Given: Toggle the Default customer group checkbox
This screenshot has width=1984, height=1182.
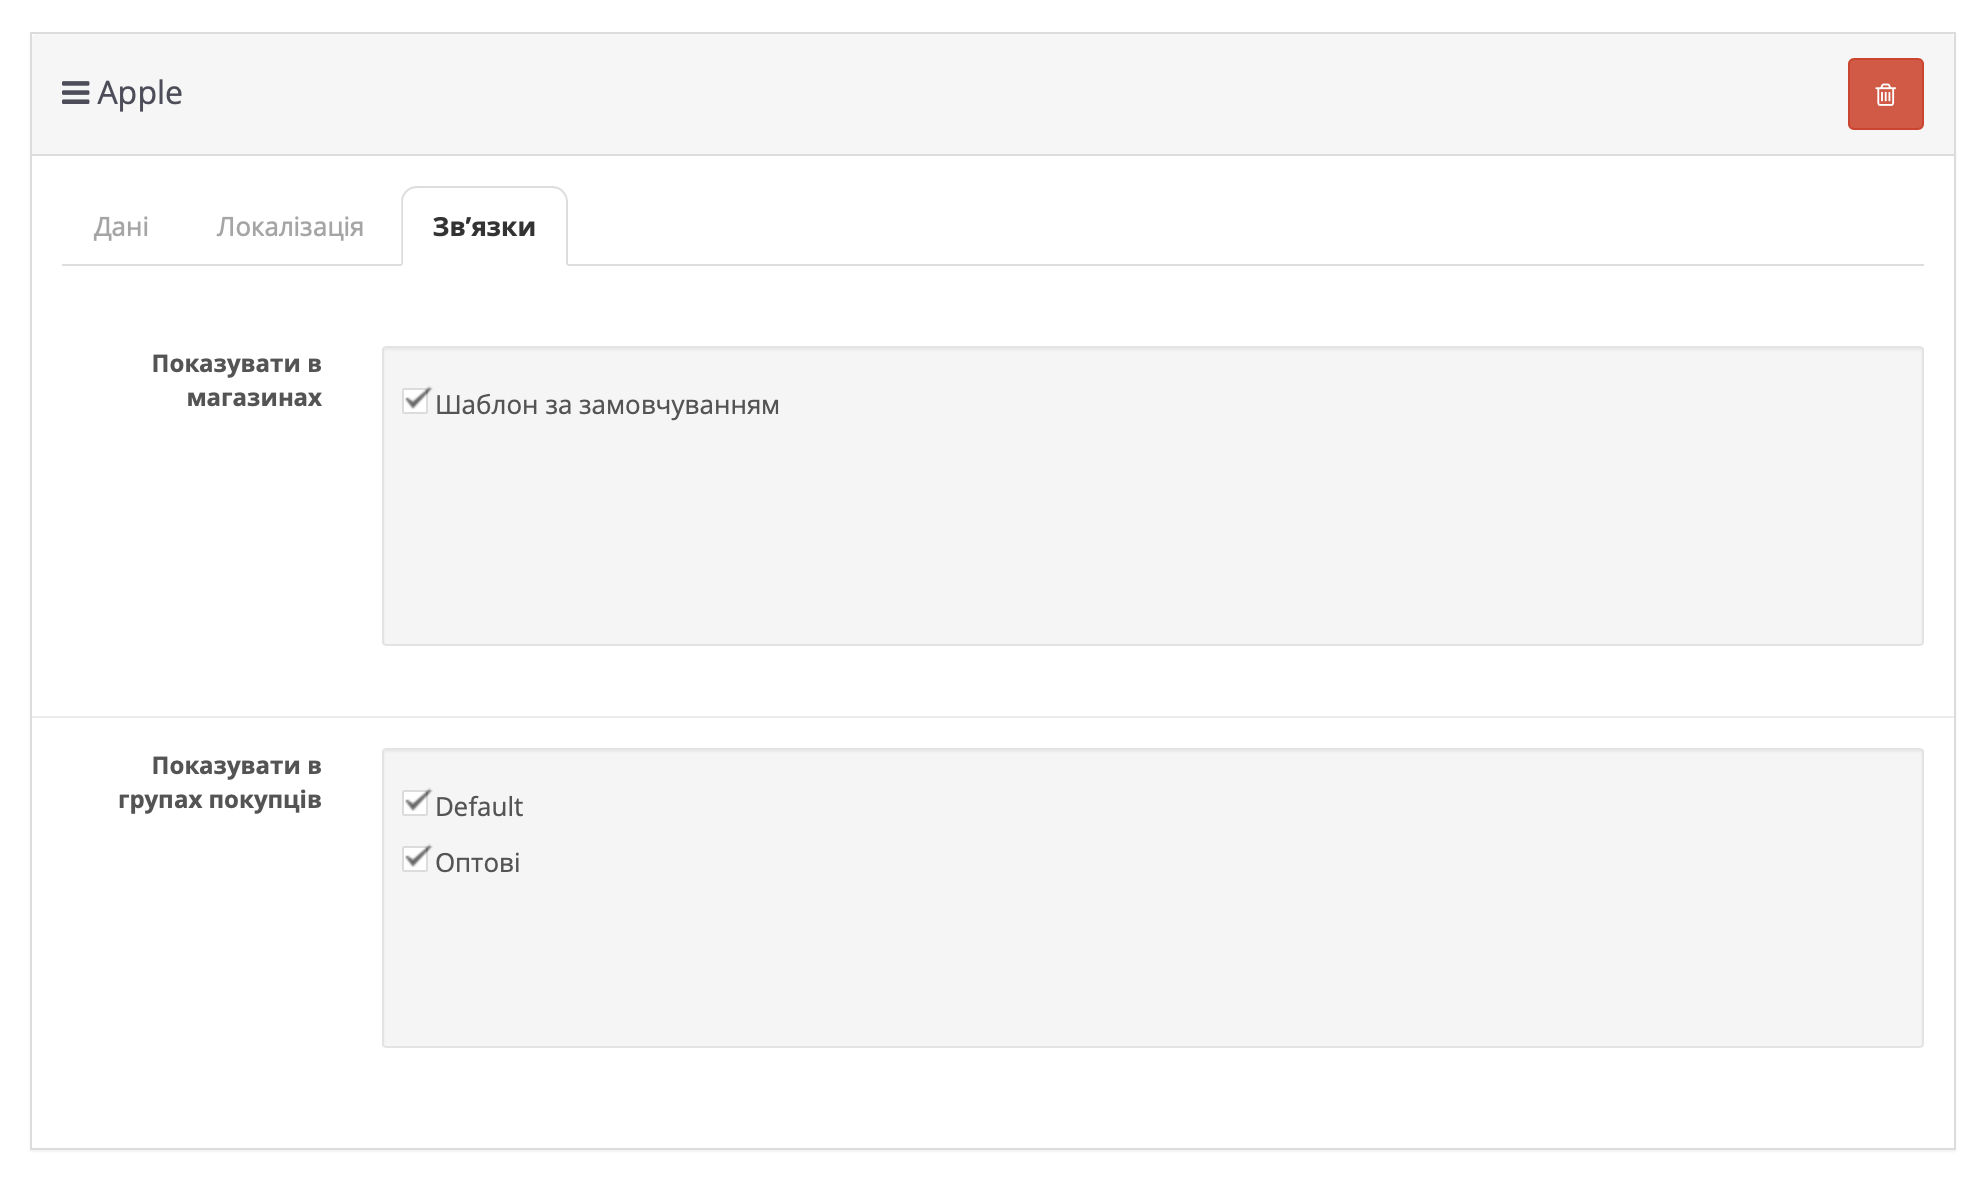Looking at the screenshot, I should 415,803.
